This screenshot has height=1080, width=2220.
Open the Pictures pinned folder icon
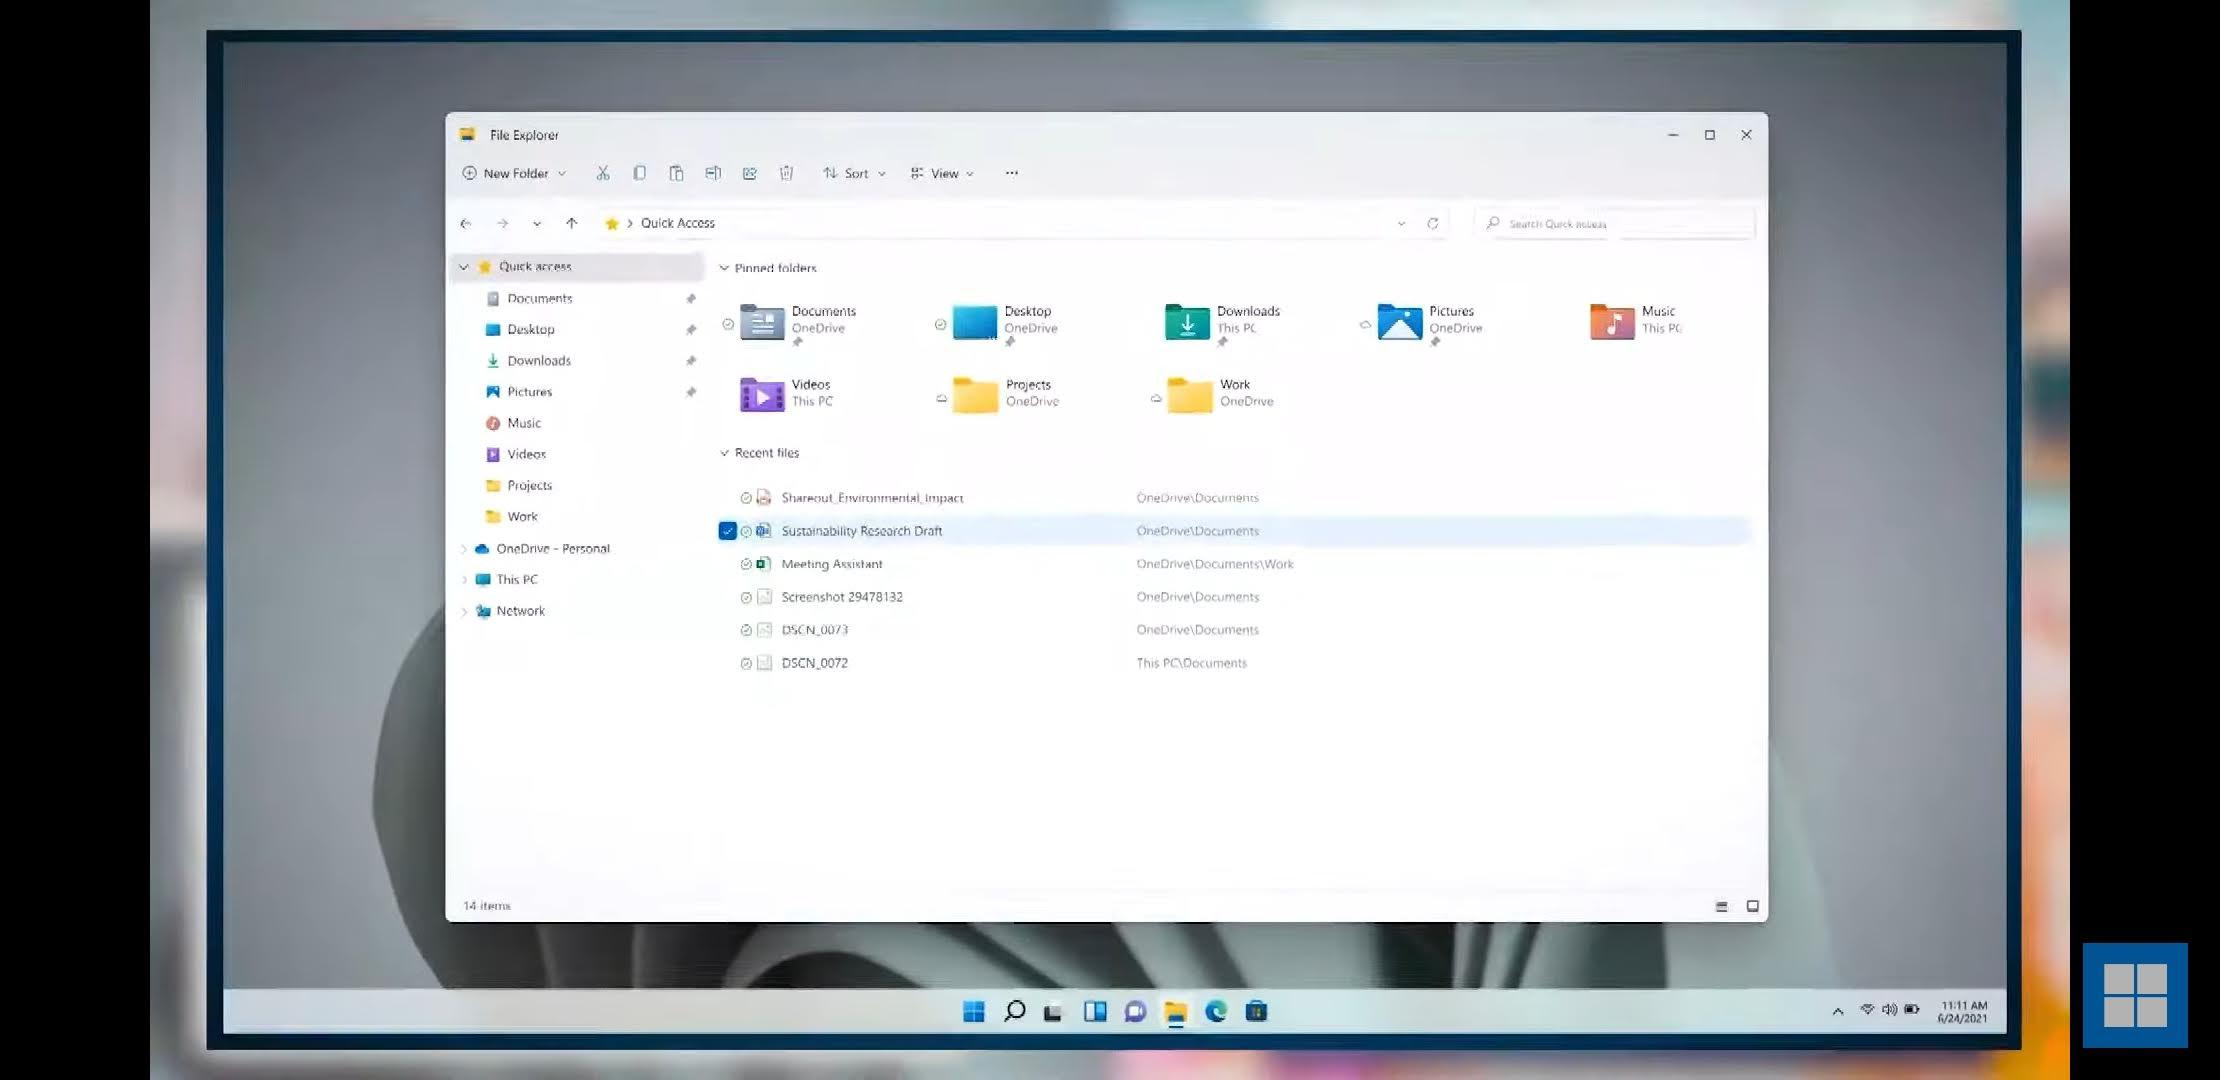pyautogui.click(x=1398, y=322)
